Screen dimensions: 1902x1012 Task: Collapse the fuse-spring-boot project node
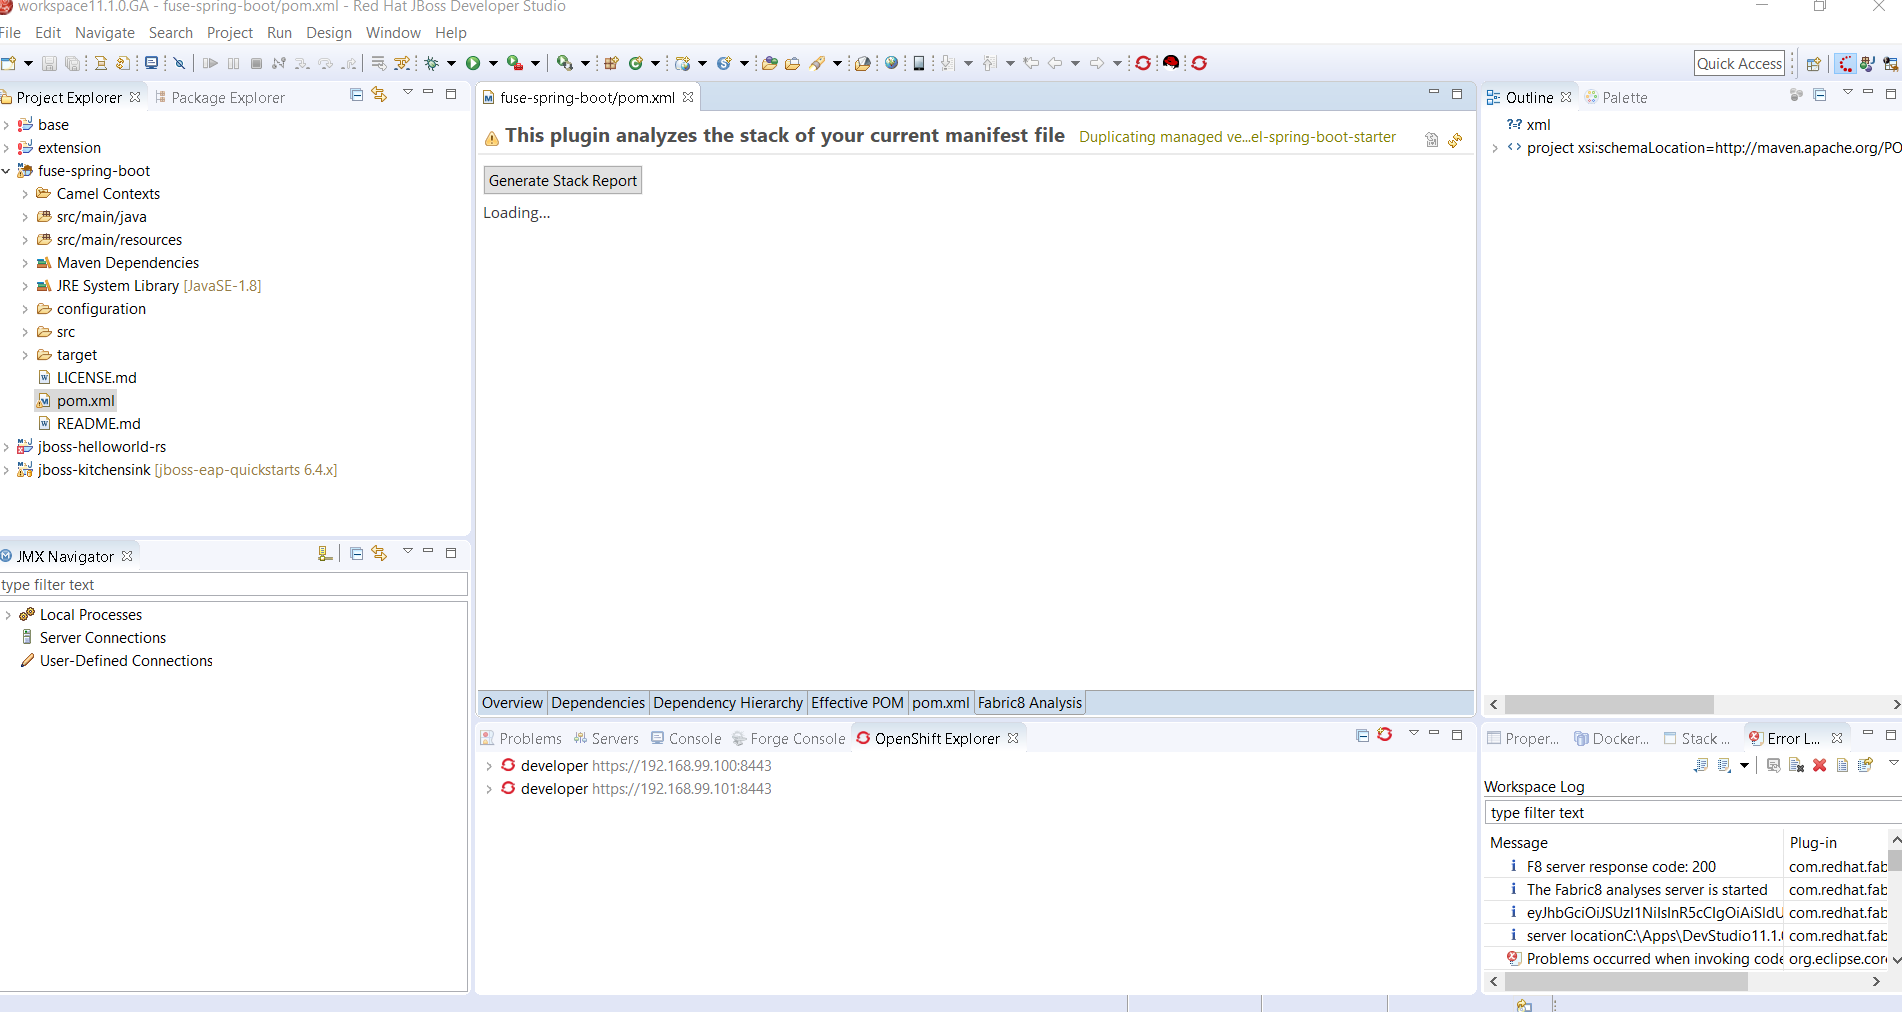[x=7, y=171]
